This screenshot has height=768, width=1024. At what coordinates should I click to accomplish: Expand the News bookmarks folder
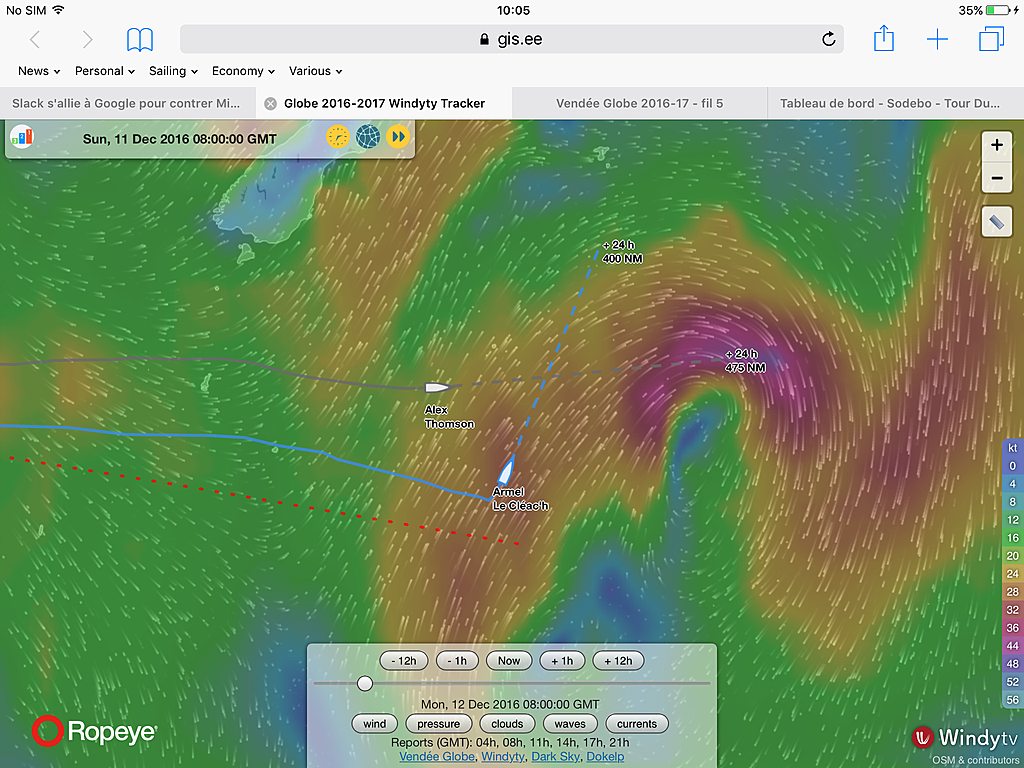[39, 71]
